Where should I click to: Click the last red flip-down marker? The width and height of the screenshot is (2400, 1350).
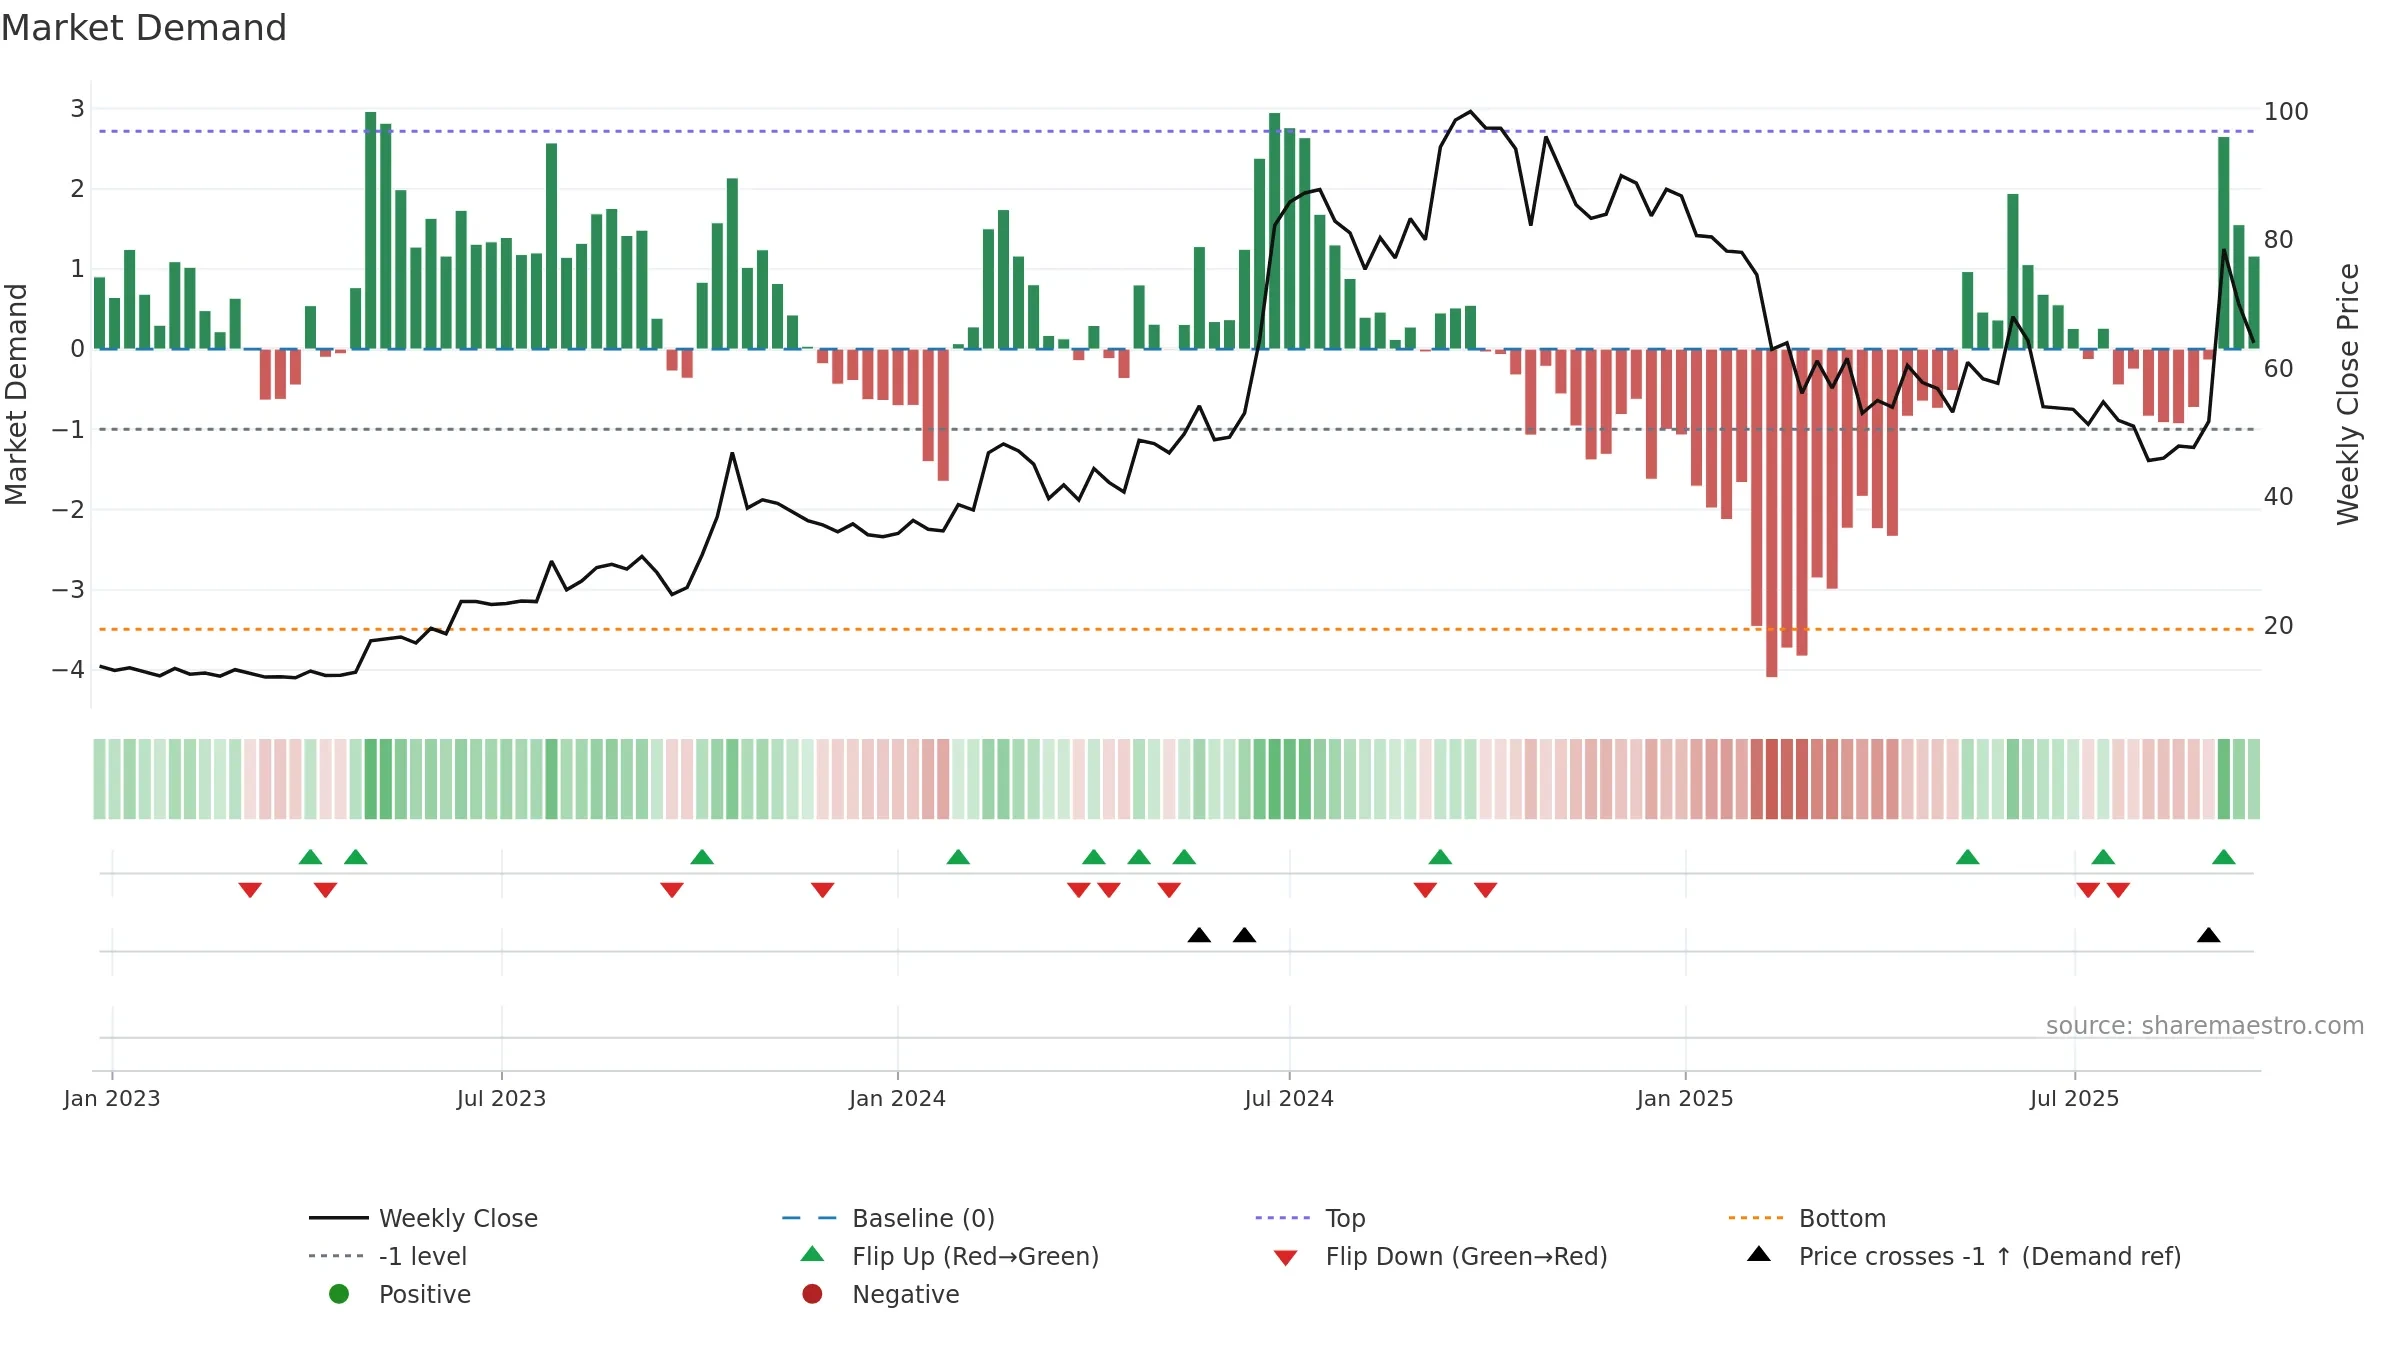tap(2118, 890)
